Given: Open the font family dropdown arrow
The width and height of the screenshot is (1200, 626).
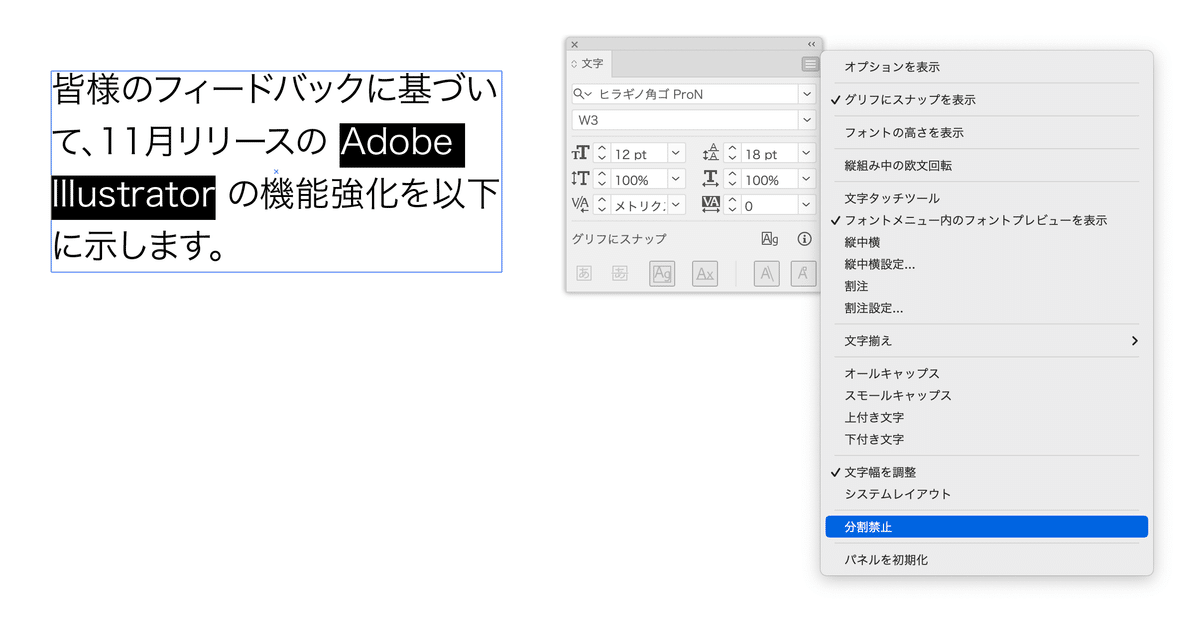Looking at the screenshot, I should 806,93.
